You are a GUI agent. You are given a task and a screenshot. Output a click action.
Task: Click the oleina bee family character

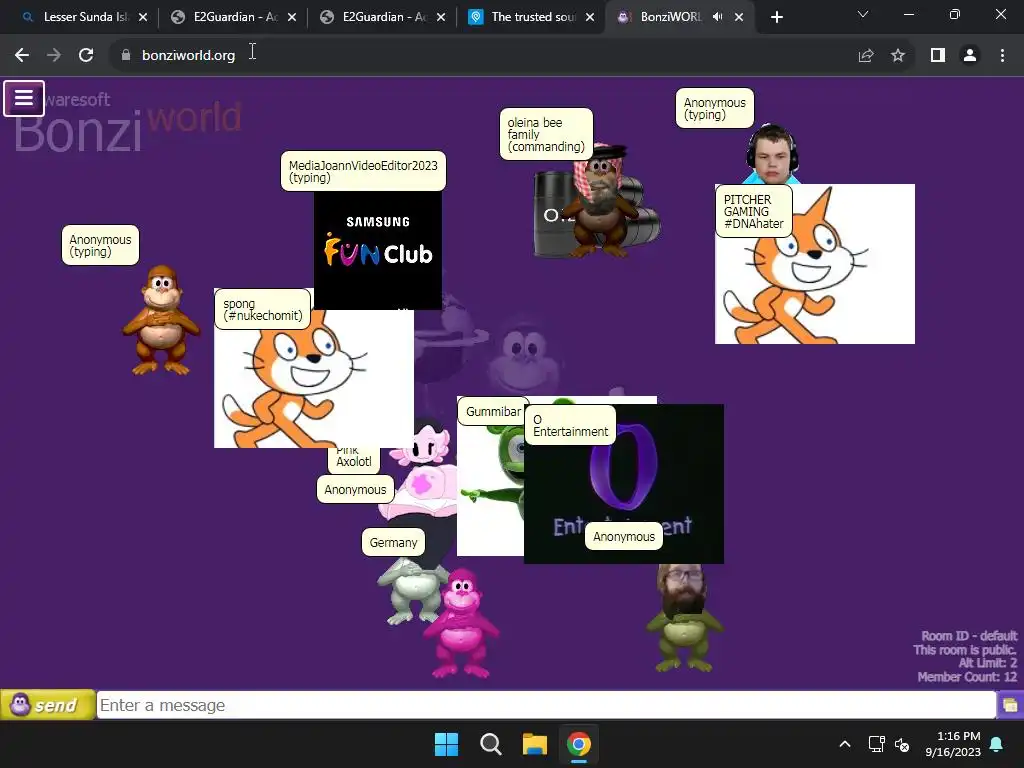pos(598,202)
